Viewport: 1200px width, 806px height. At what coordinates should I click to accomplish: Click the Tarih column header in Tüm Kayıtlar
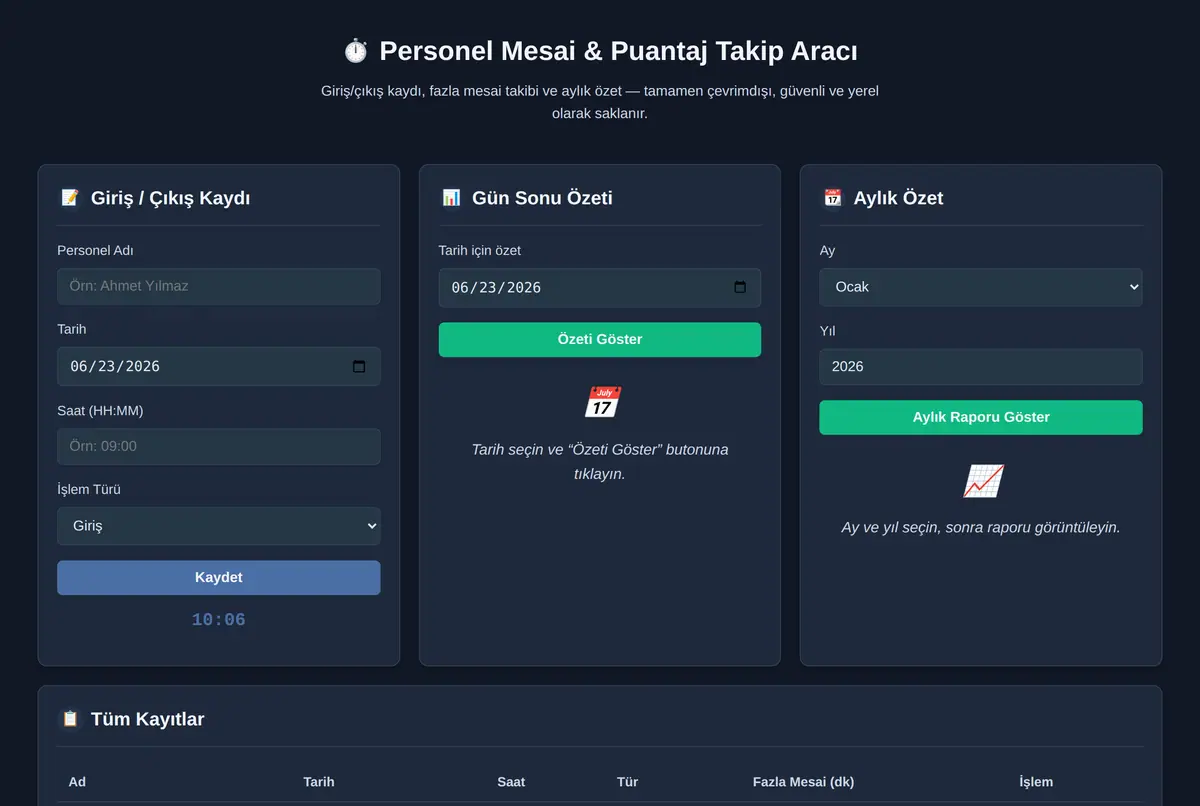pos(319,782)
